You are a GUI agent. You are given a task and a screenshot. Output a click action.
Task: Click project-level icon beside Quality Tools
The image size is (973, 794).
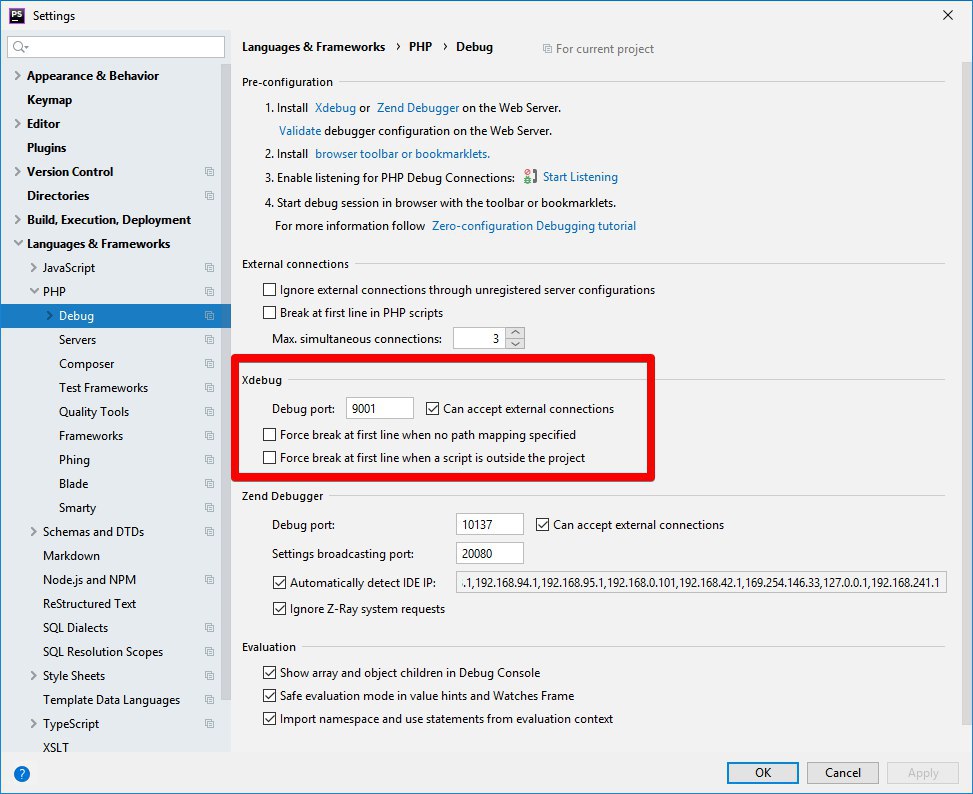point(209,412)
